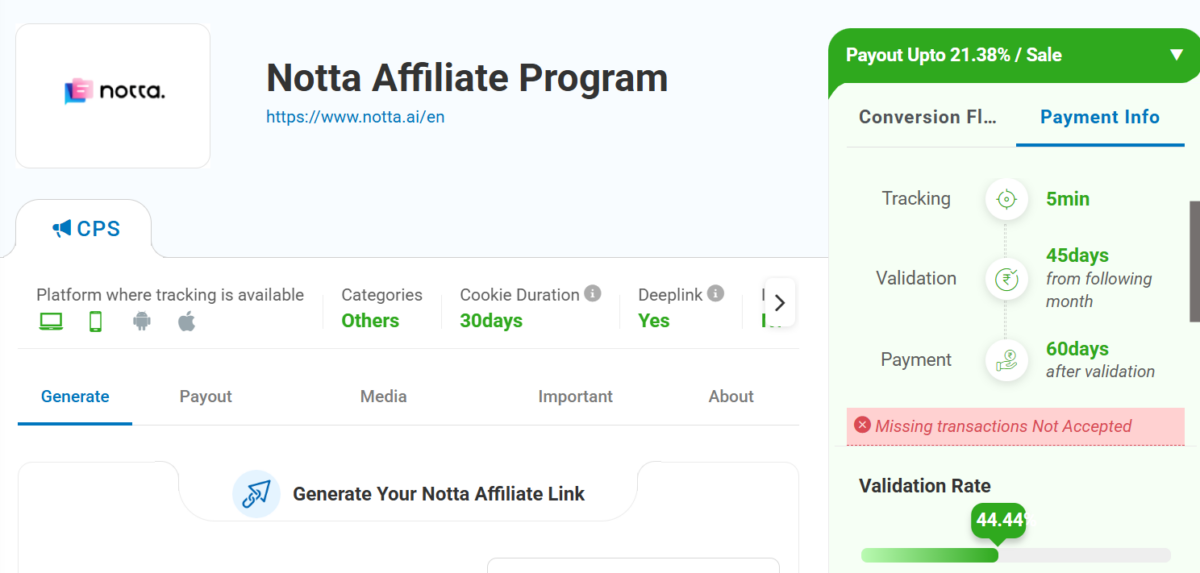Image resolution: width=1200 pixels, height=573 pixels.
Task: Switch to the Conversion Flow tab
Action: 927,117
